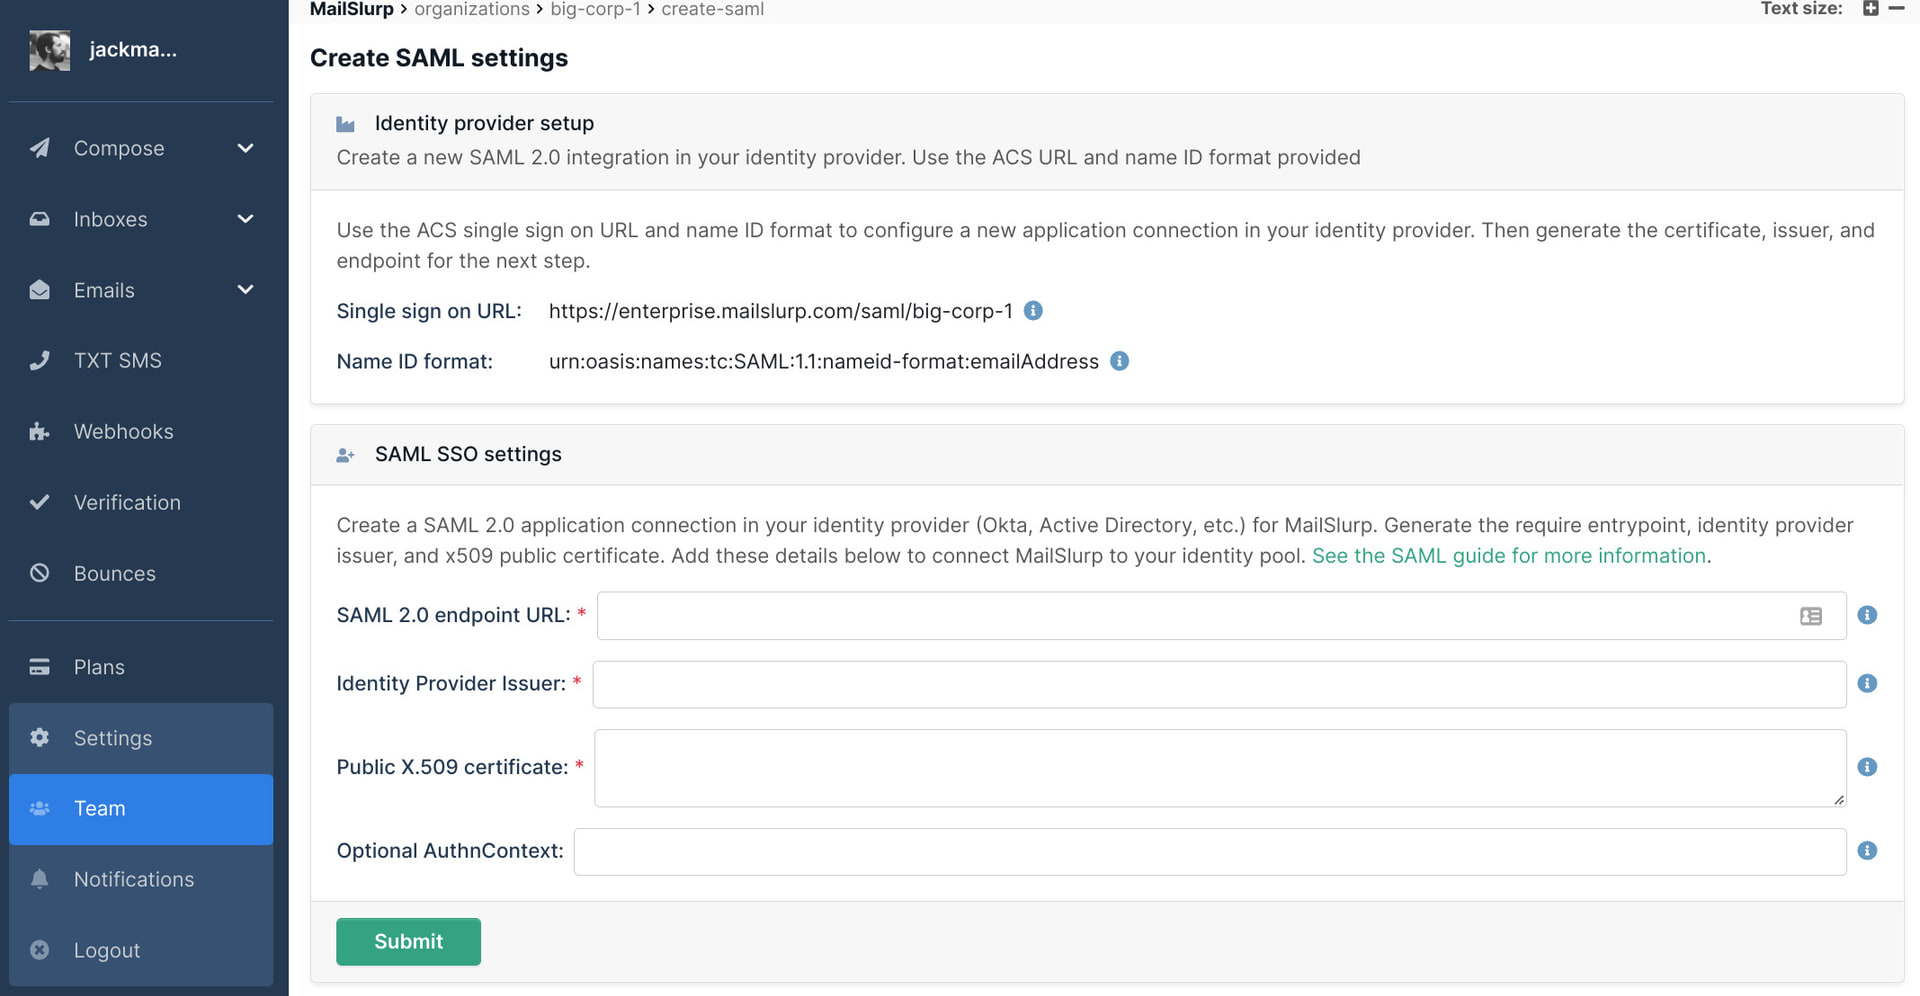
Task: Navigate to organizations breadcrumb
Action: tap(472, 9)
